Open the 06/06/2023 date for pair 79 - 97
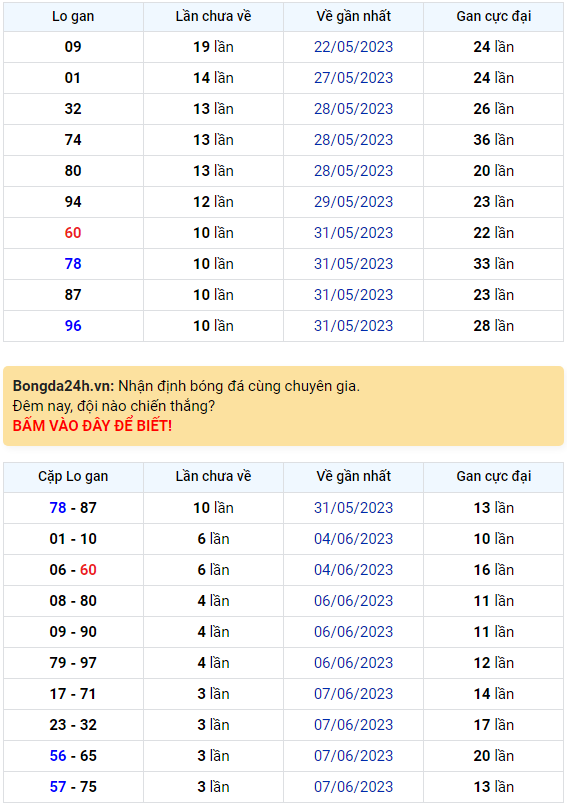Viewport: 567px width, 806px height. point(354,663)
